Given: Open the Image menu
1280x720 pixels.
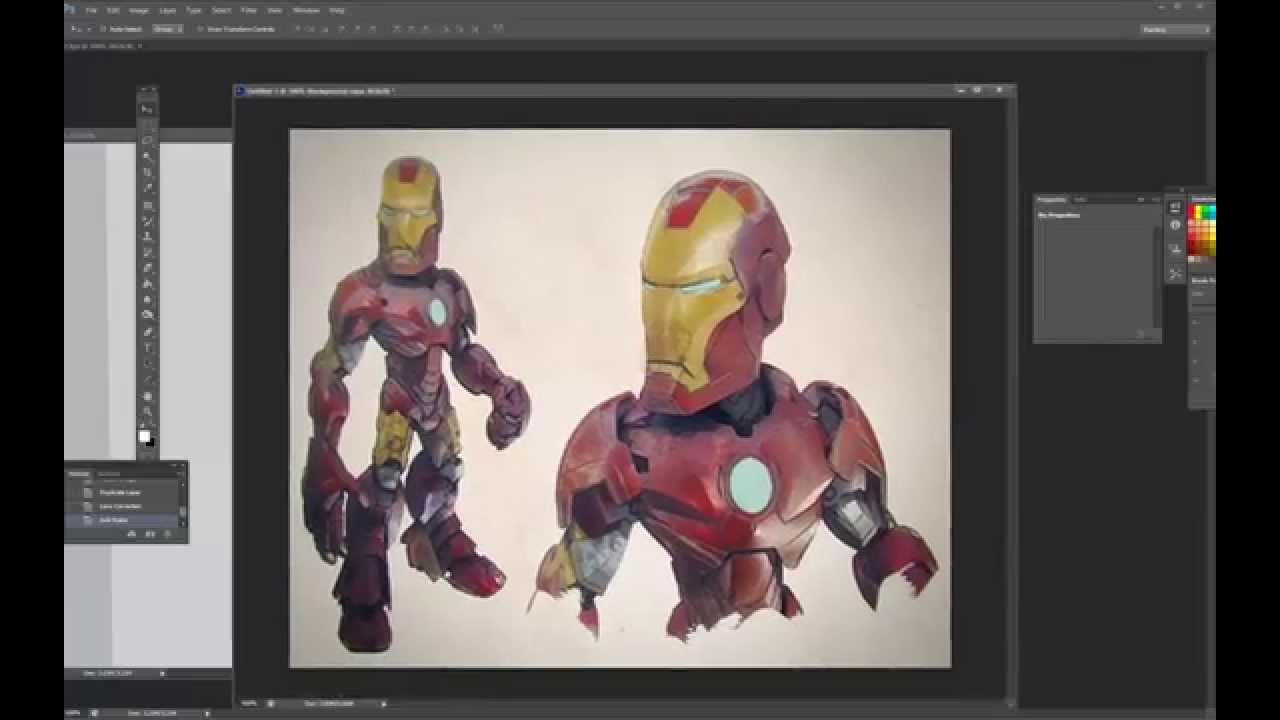Looking at the screenshot, I should 139,10.
